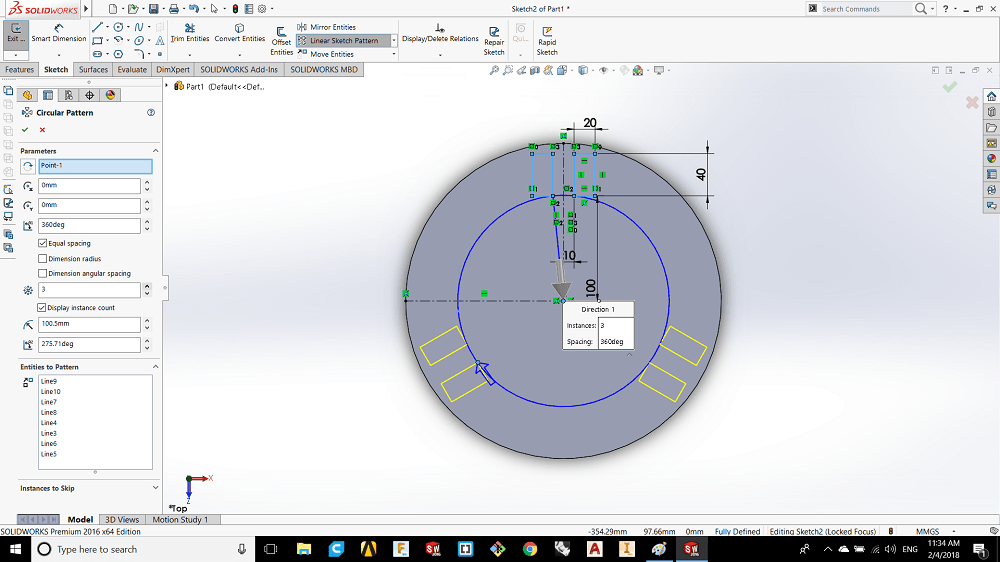
Task: Toggle Display instance count checkbox
Action: (42, 307)
